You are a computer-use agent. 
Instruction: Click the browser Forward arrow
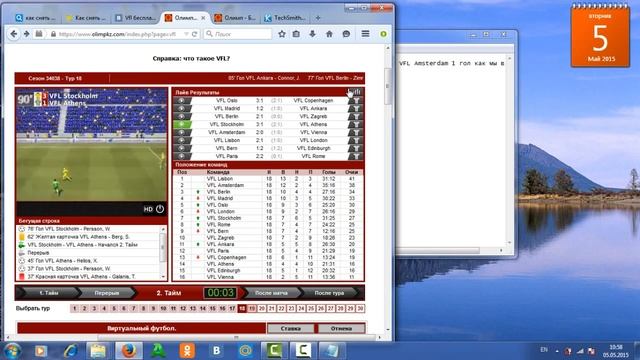27,34
